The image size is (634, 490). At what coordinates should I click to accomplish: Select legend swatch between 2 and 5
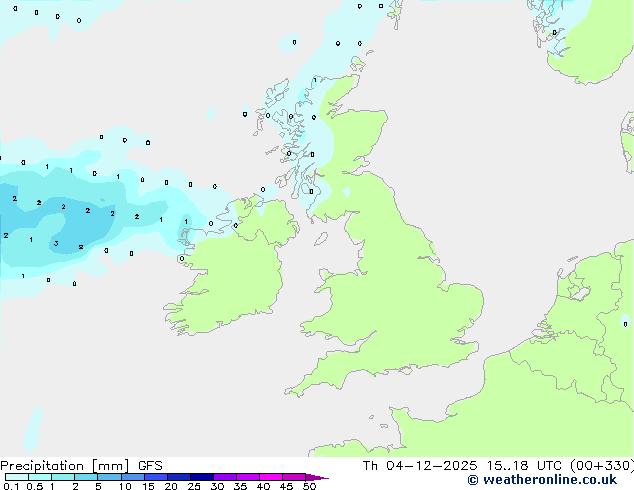click(x=86, y=477)
